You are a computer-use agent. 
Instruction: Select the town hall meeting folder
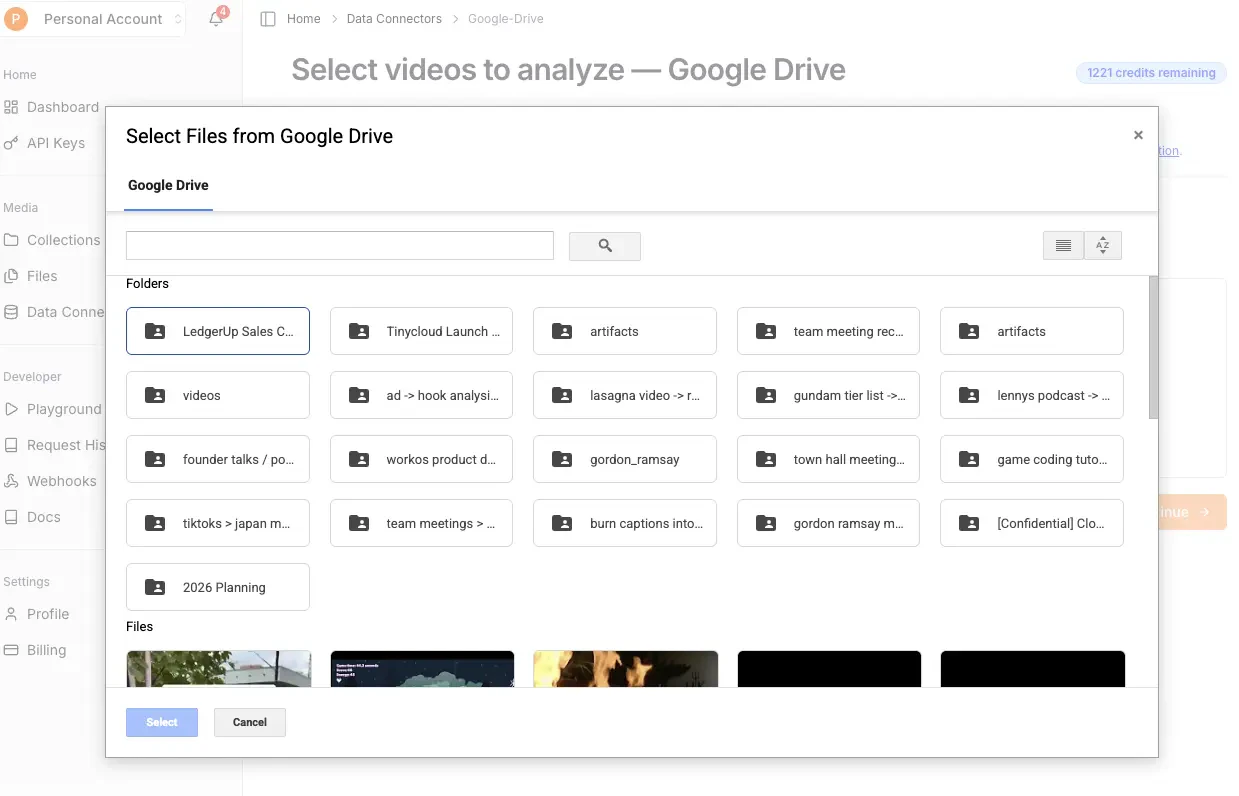pyautogui.click(x=829, y=459)
